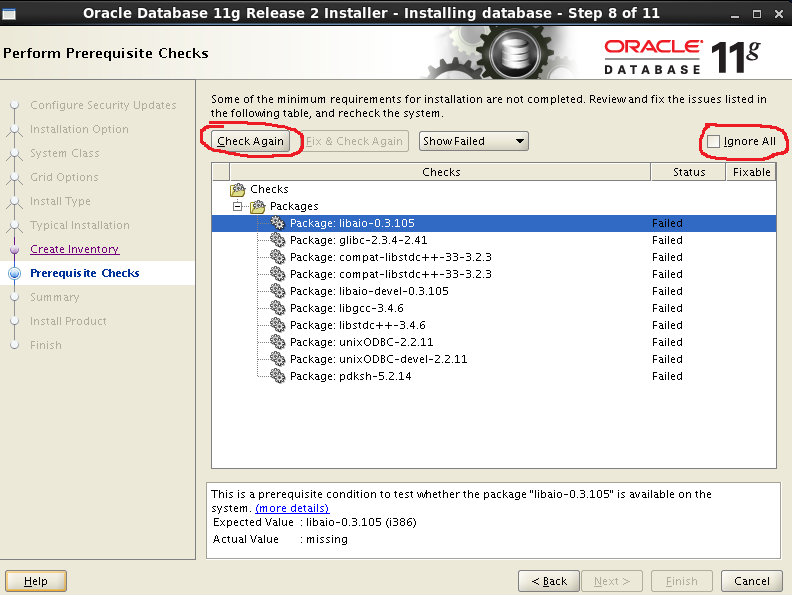Enable the Ignore All checkbox
The width and height of the screenshot is (792, 595).
click(x=713, y=141)
